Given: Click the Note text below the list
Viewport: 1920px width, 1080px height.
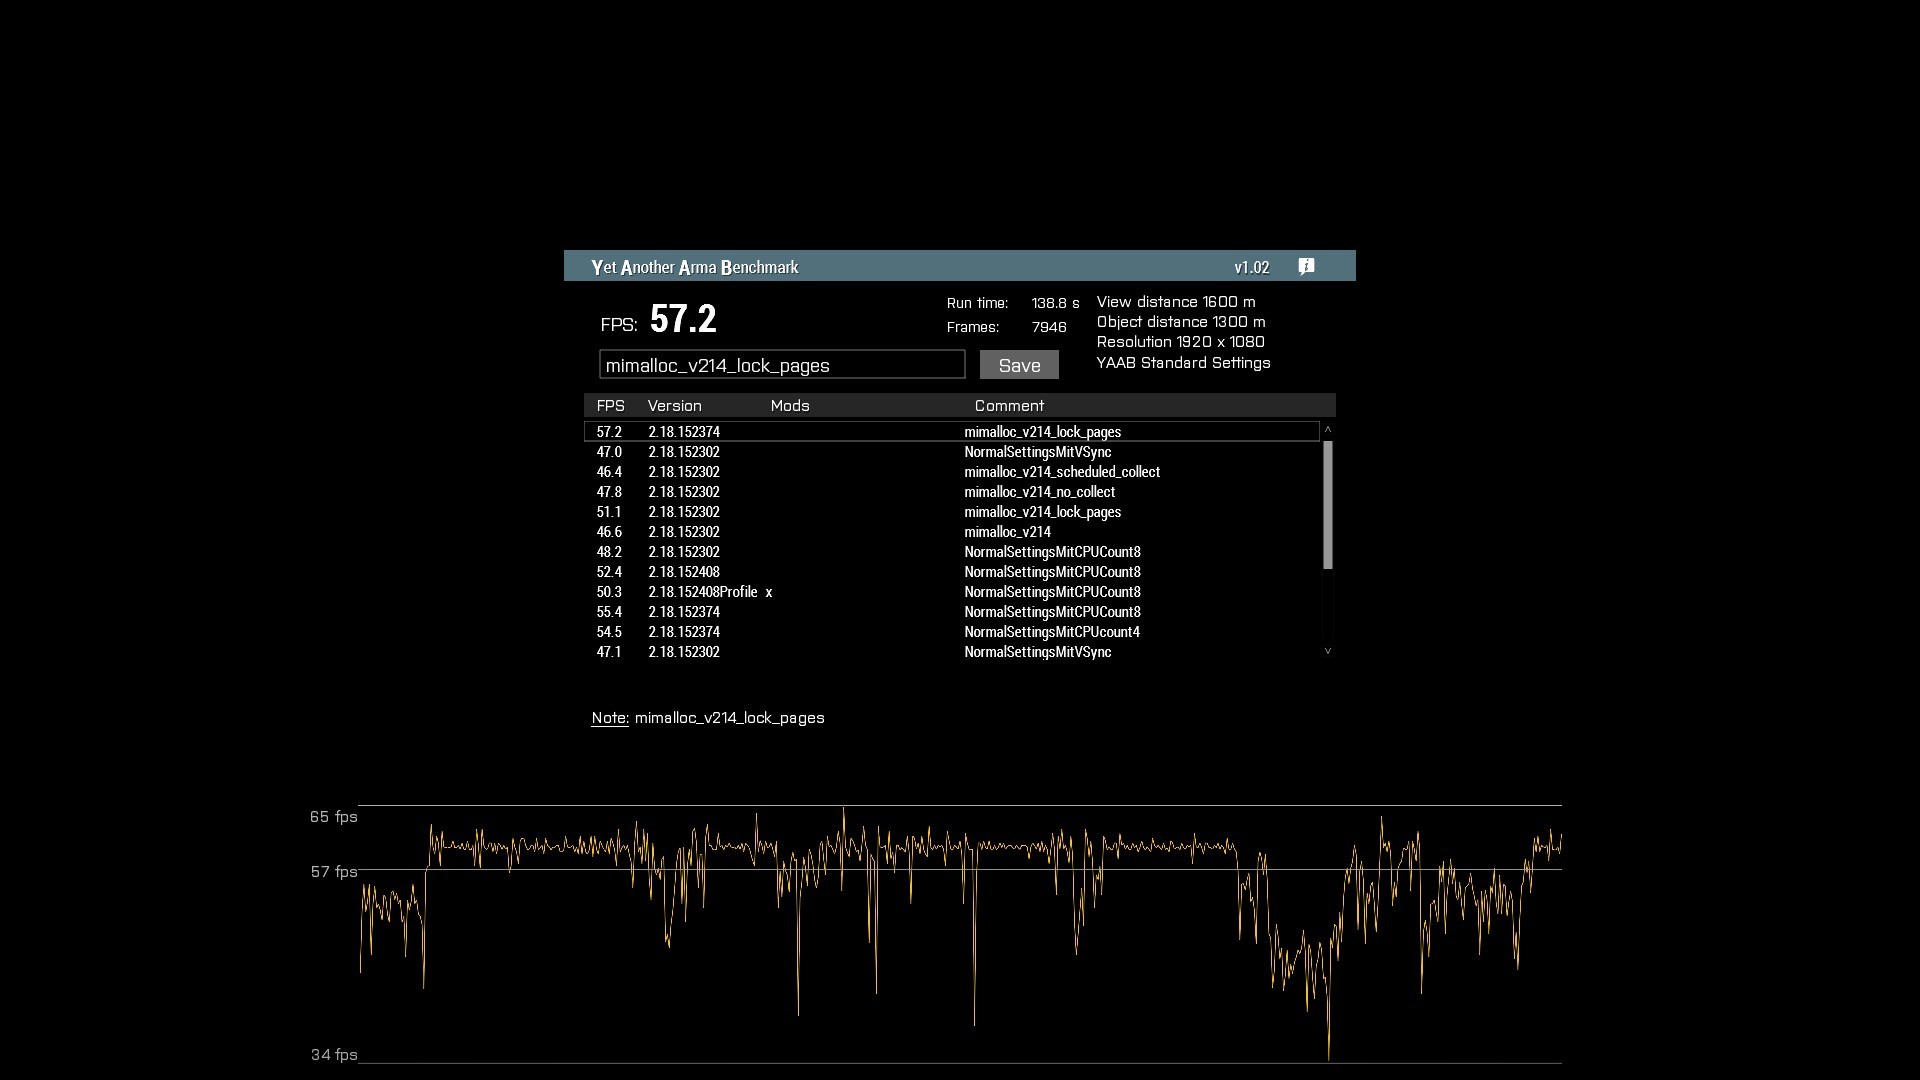Looking at the screenshot, I should (x=708, y=718).
